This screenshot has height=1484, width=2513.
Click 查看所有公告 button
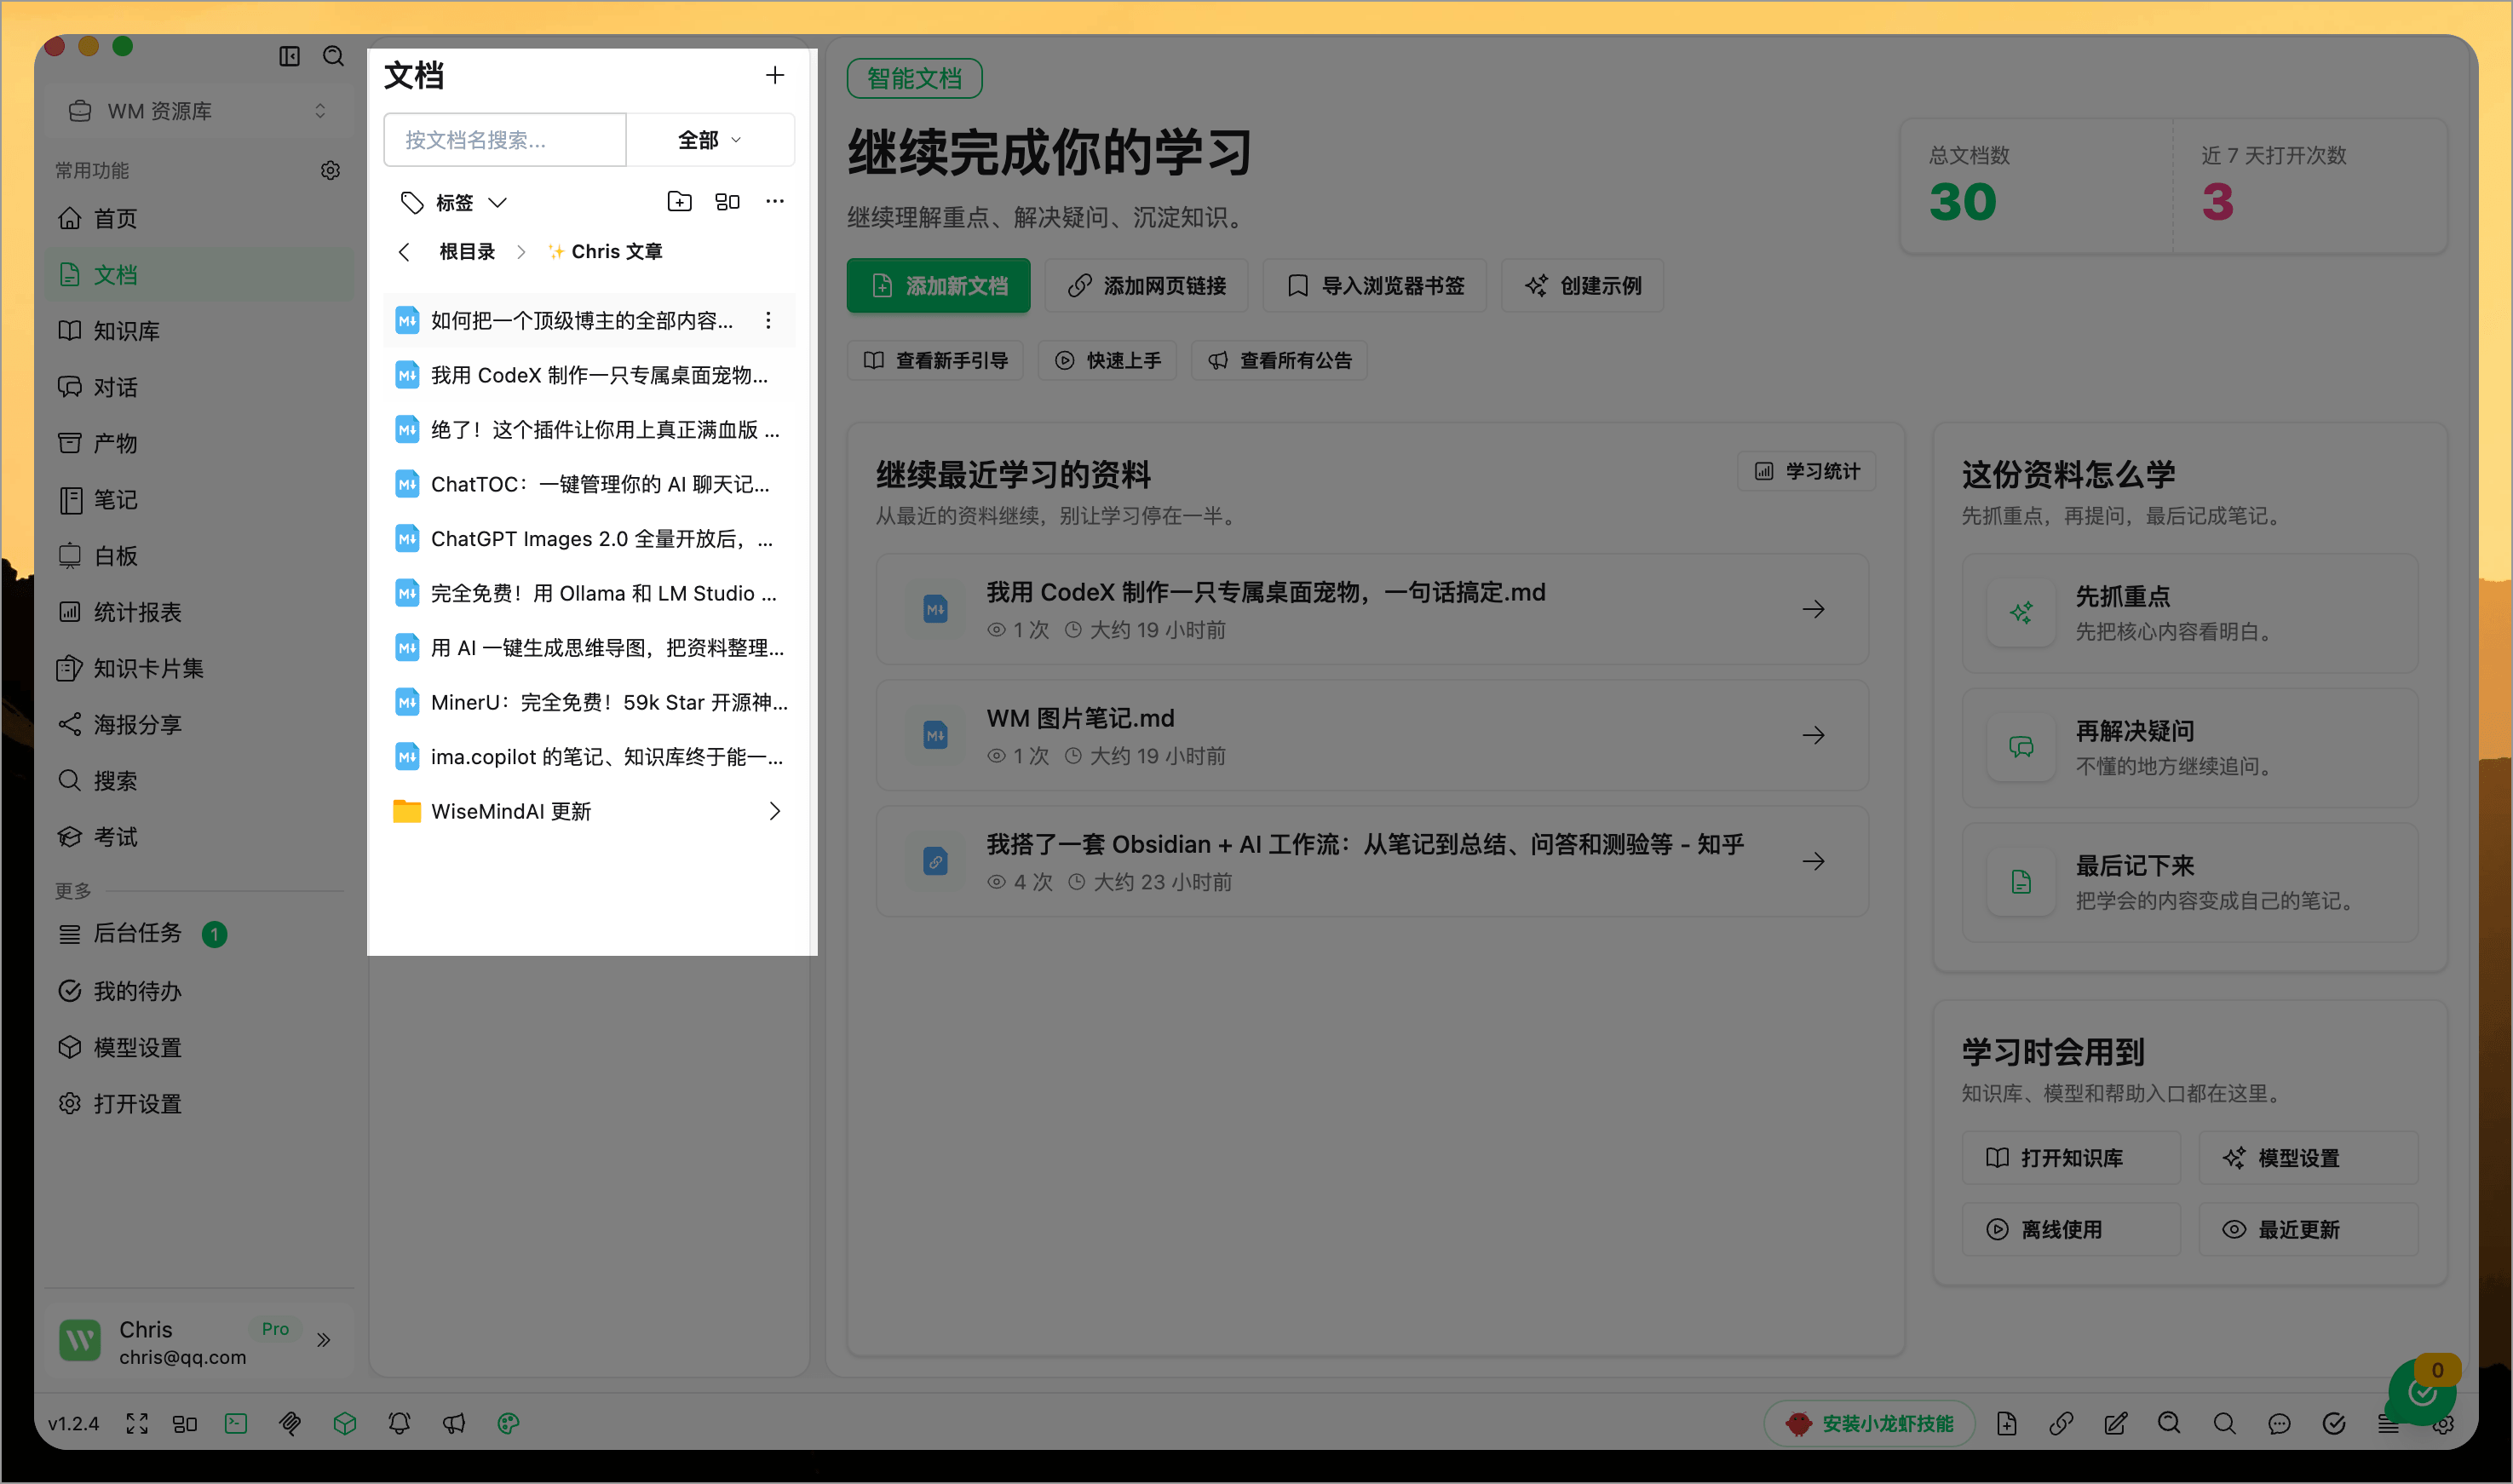tap(1279, 360)
